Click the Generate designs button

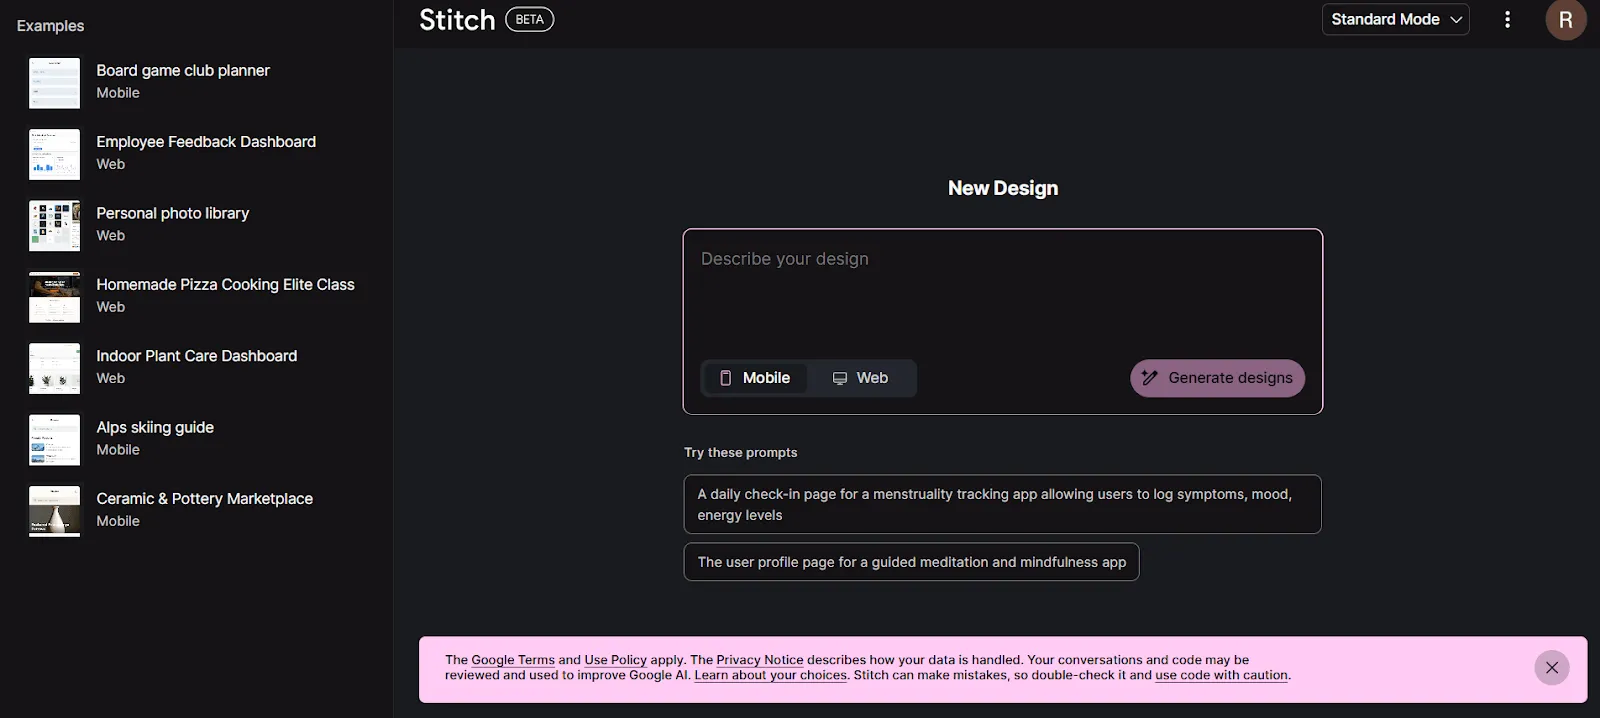pyautogui.click(x=1217, y=378)
